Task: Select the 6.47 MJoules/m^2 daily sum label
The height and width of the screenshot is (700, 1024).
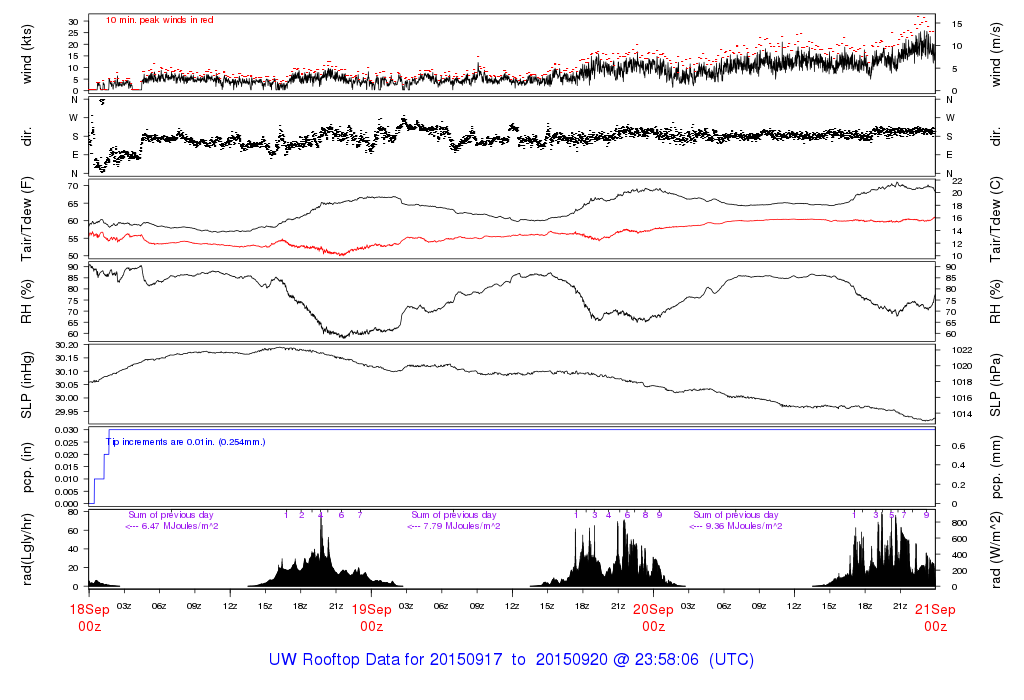Action: (172, 526)
